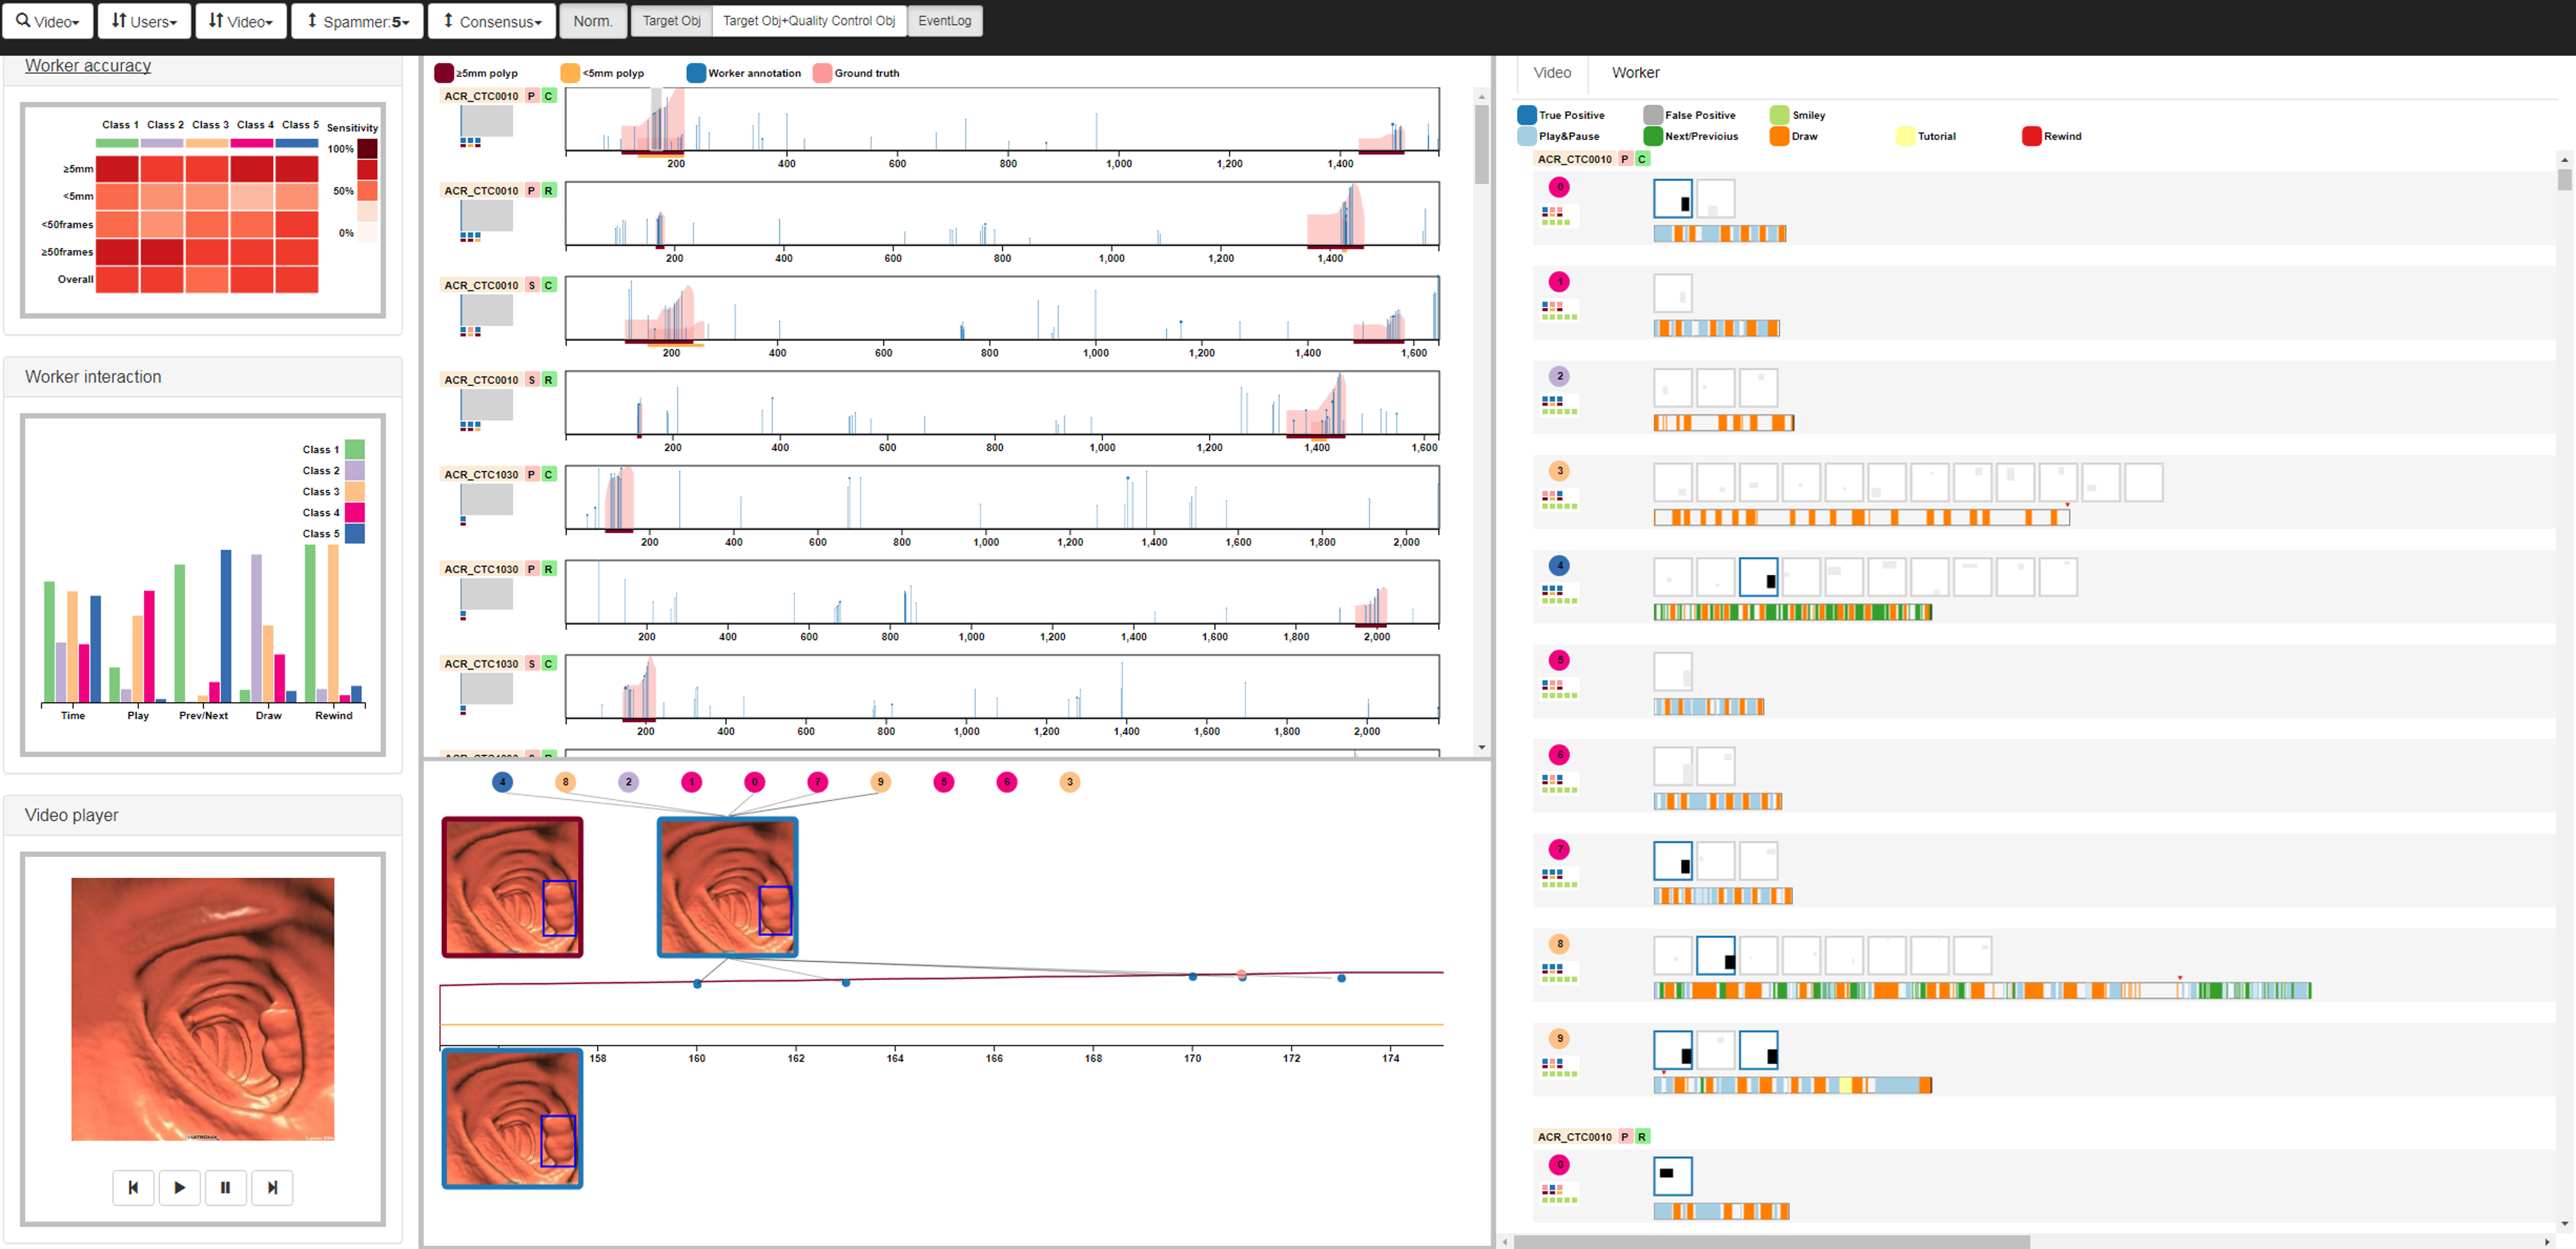Select worker 6 circle in the consensus graph

(1007, 782)
